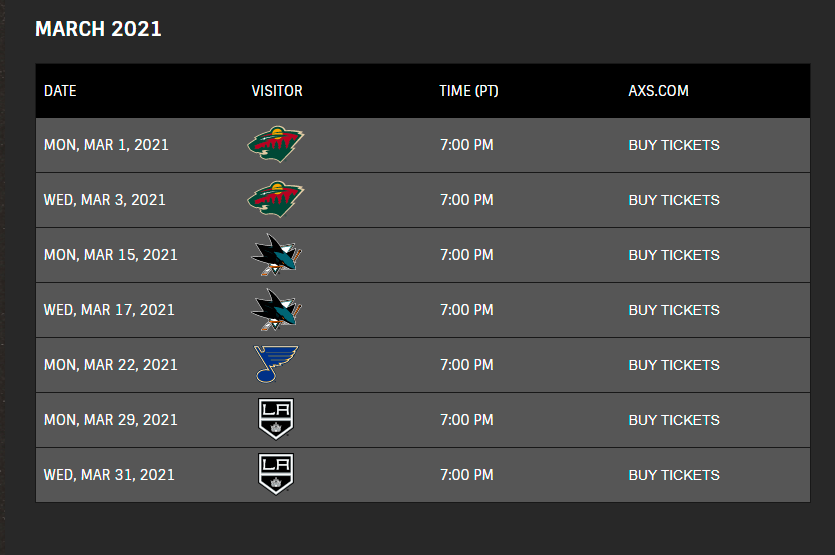Click the TIME (PT) column header
Image resolution: width=835 pixels, height=555 pixels.
tap(469, 91)
